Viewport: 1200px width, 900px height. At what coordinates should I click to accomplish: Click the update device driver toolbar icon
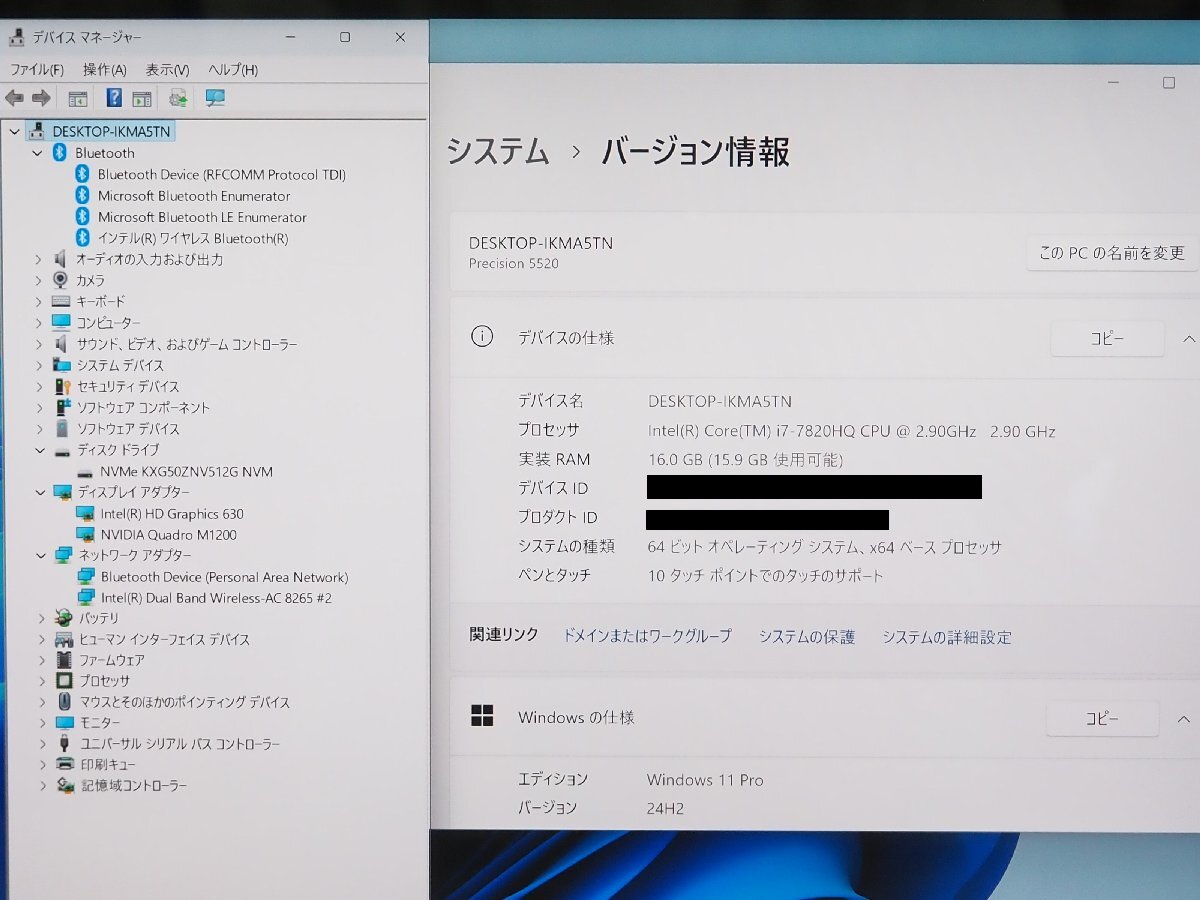178,98
